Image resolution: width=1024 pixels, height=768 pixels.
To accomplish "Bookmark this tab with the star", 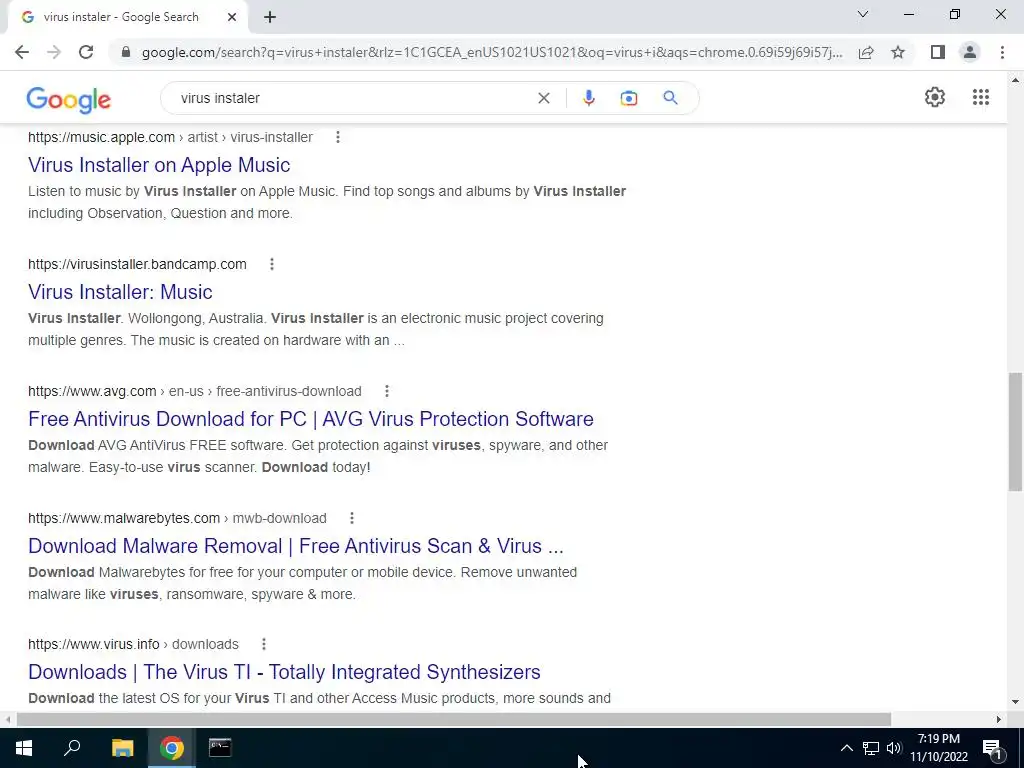I will [898, 52].
